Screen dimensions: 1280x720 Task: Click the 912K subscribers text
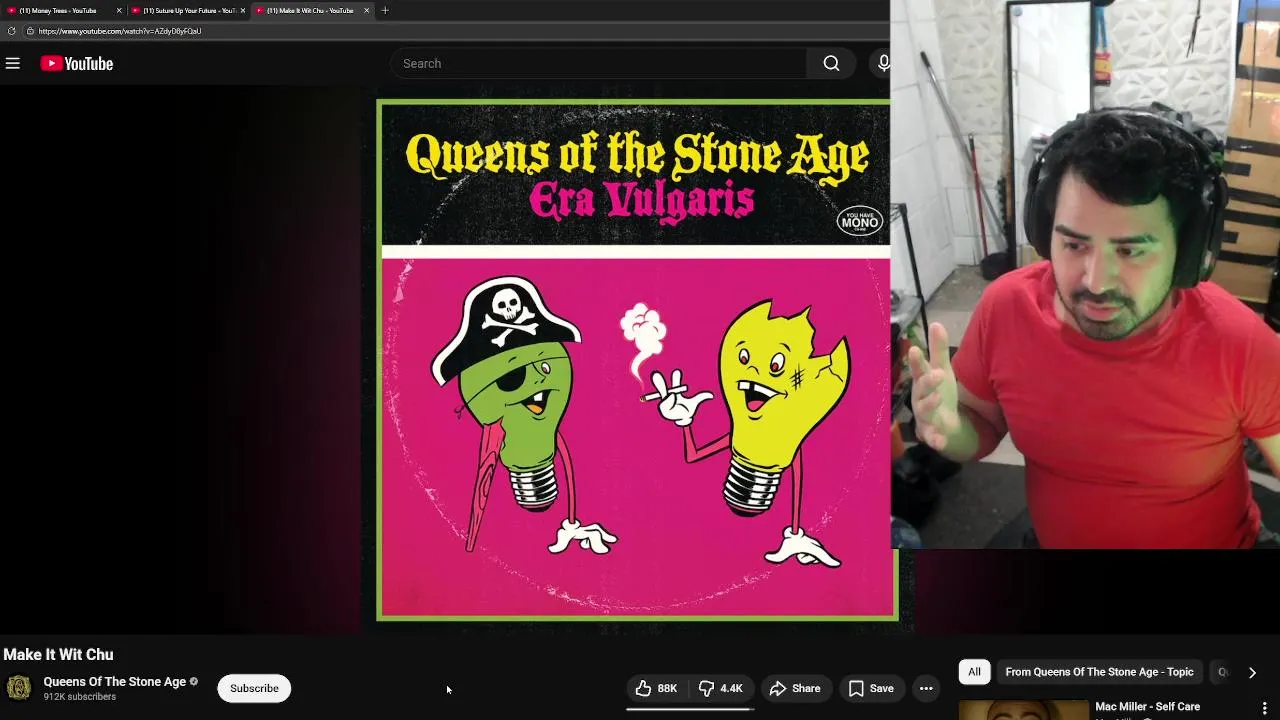point(80,697)
